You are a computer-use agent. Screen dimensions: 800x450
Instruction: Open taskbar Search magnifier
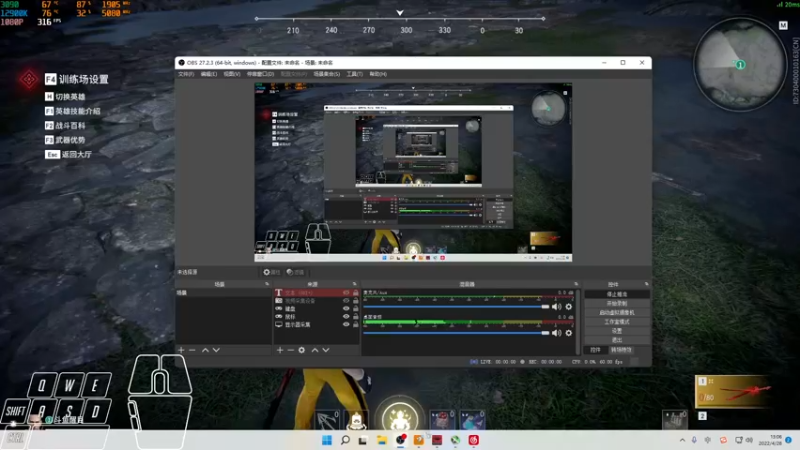345,440
